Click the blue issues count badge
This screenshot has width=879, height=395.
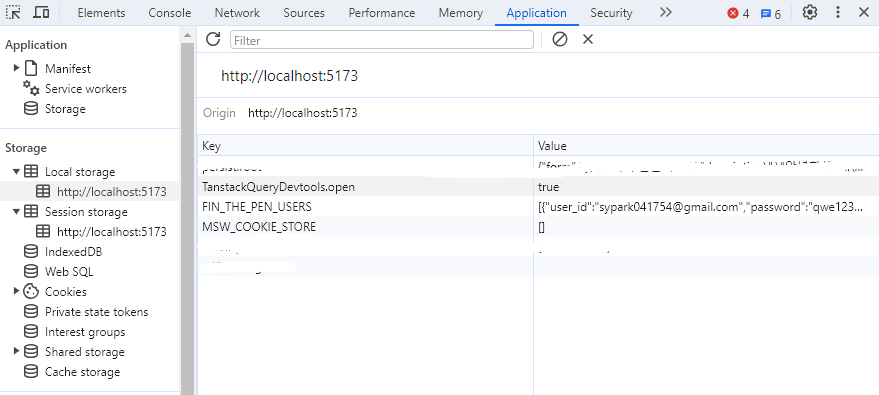coord(770,13)
